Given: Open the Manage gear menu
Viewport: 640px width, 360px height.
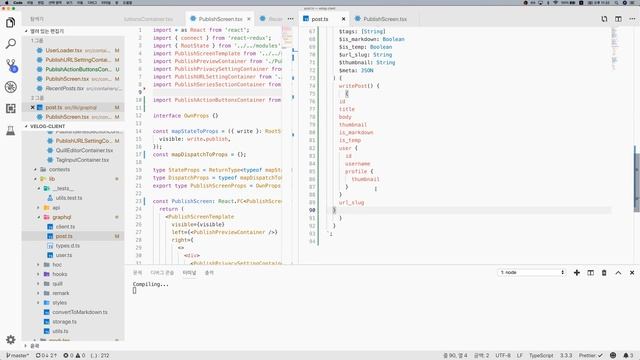Looking at the screenshot, I should coord(11,339).
